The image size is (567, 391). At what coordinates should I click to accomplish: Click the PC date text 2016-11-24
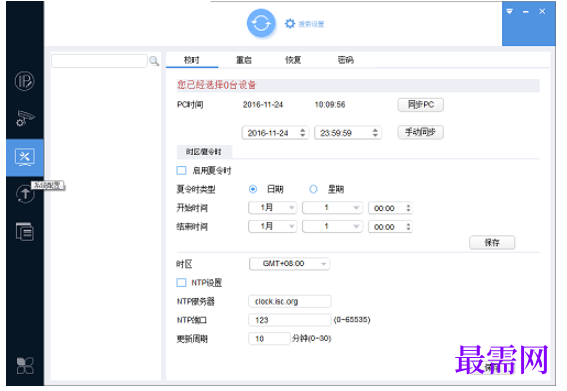[263, 105]
